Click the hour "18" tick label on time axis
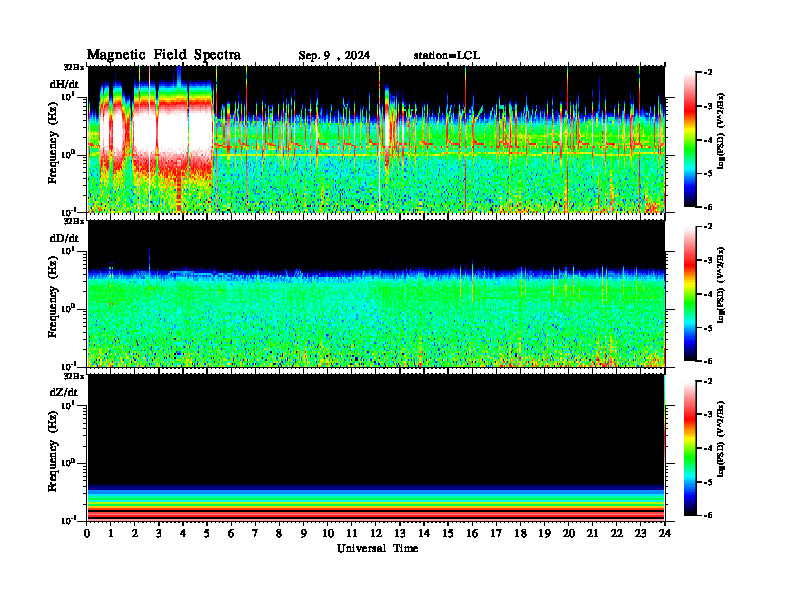792x612 pixels. coord(520,533)
